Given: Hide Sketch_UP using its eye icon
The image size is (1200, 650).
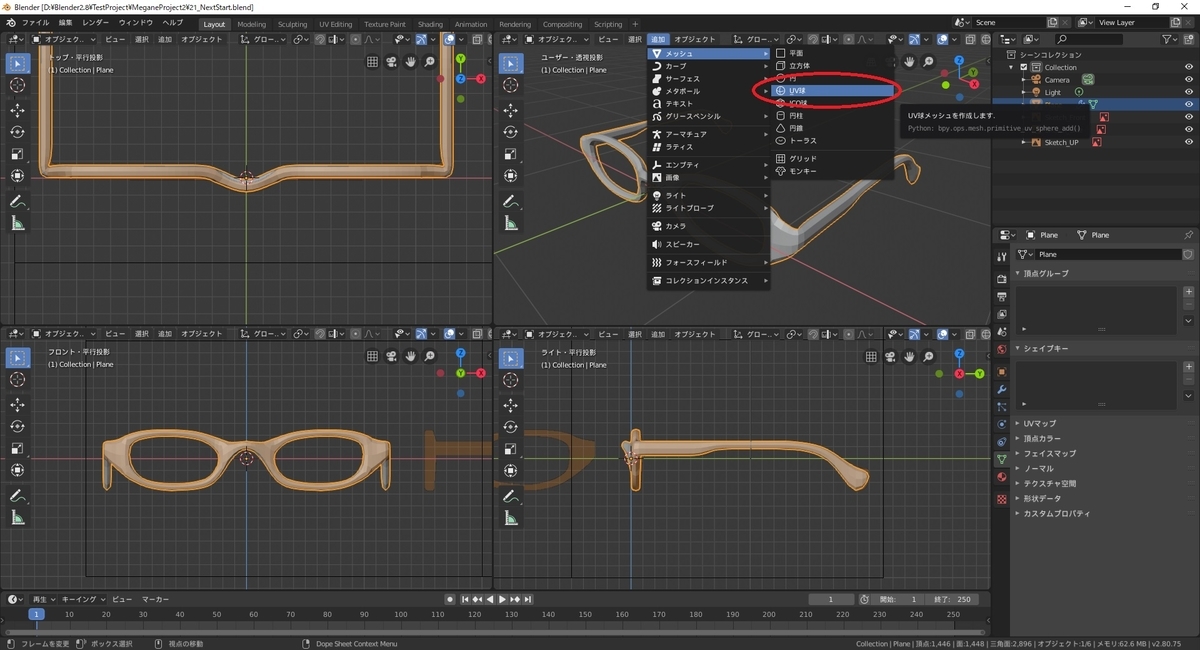Looking at the screenshot, I should [1189, 142].
